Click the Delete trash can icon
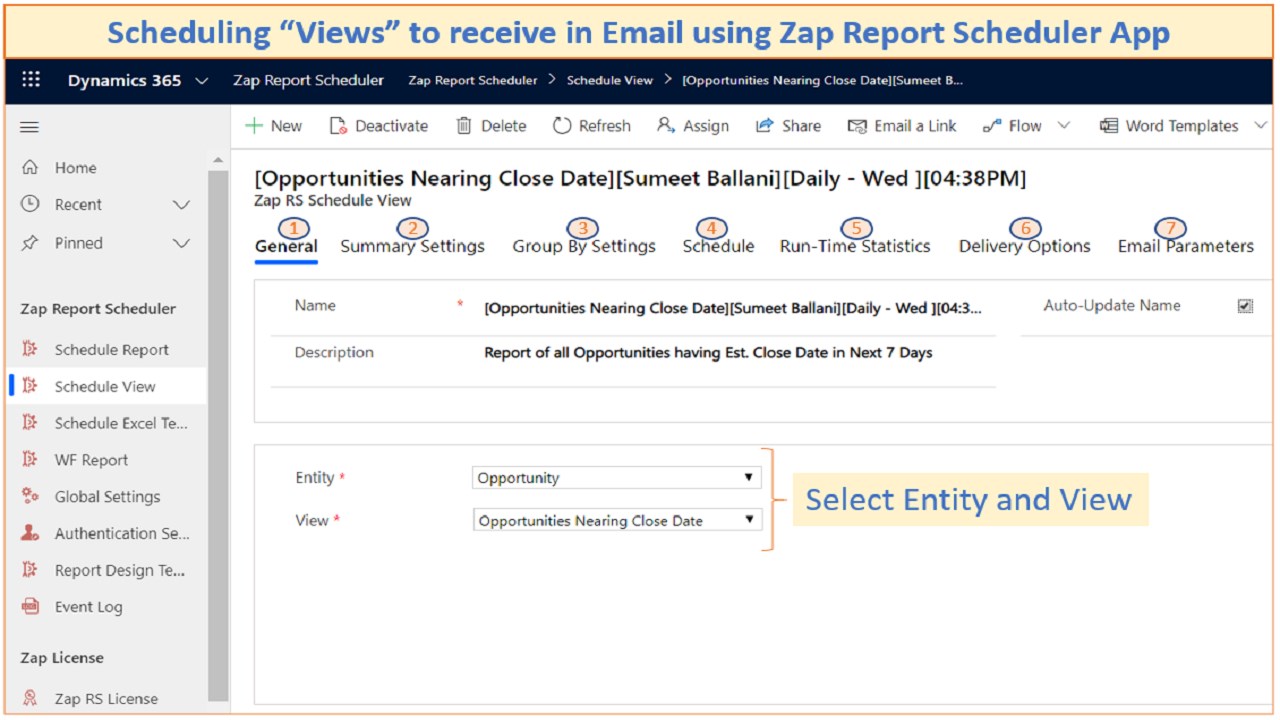Screen dimensions: 1280x720 [464, 125]
